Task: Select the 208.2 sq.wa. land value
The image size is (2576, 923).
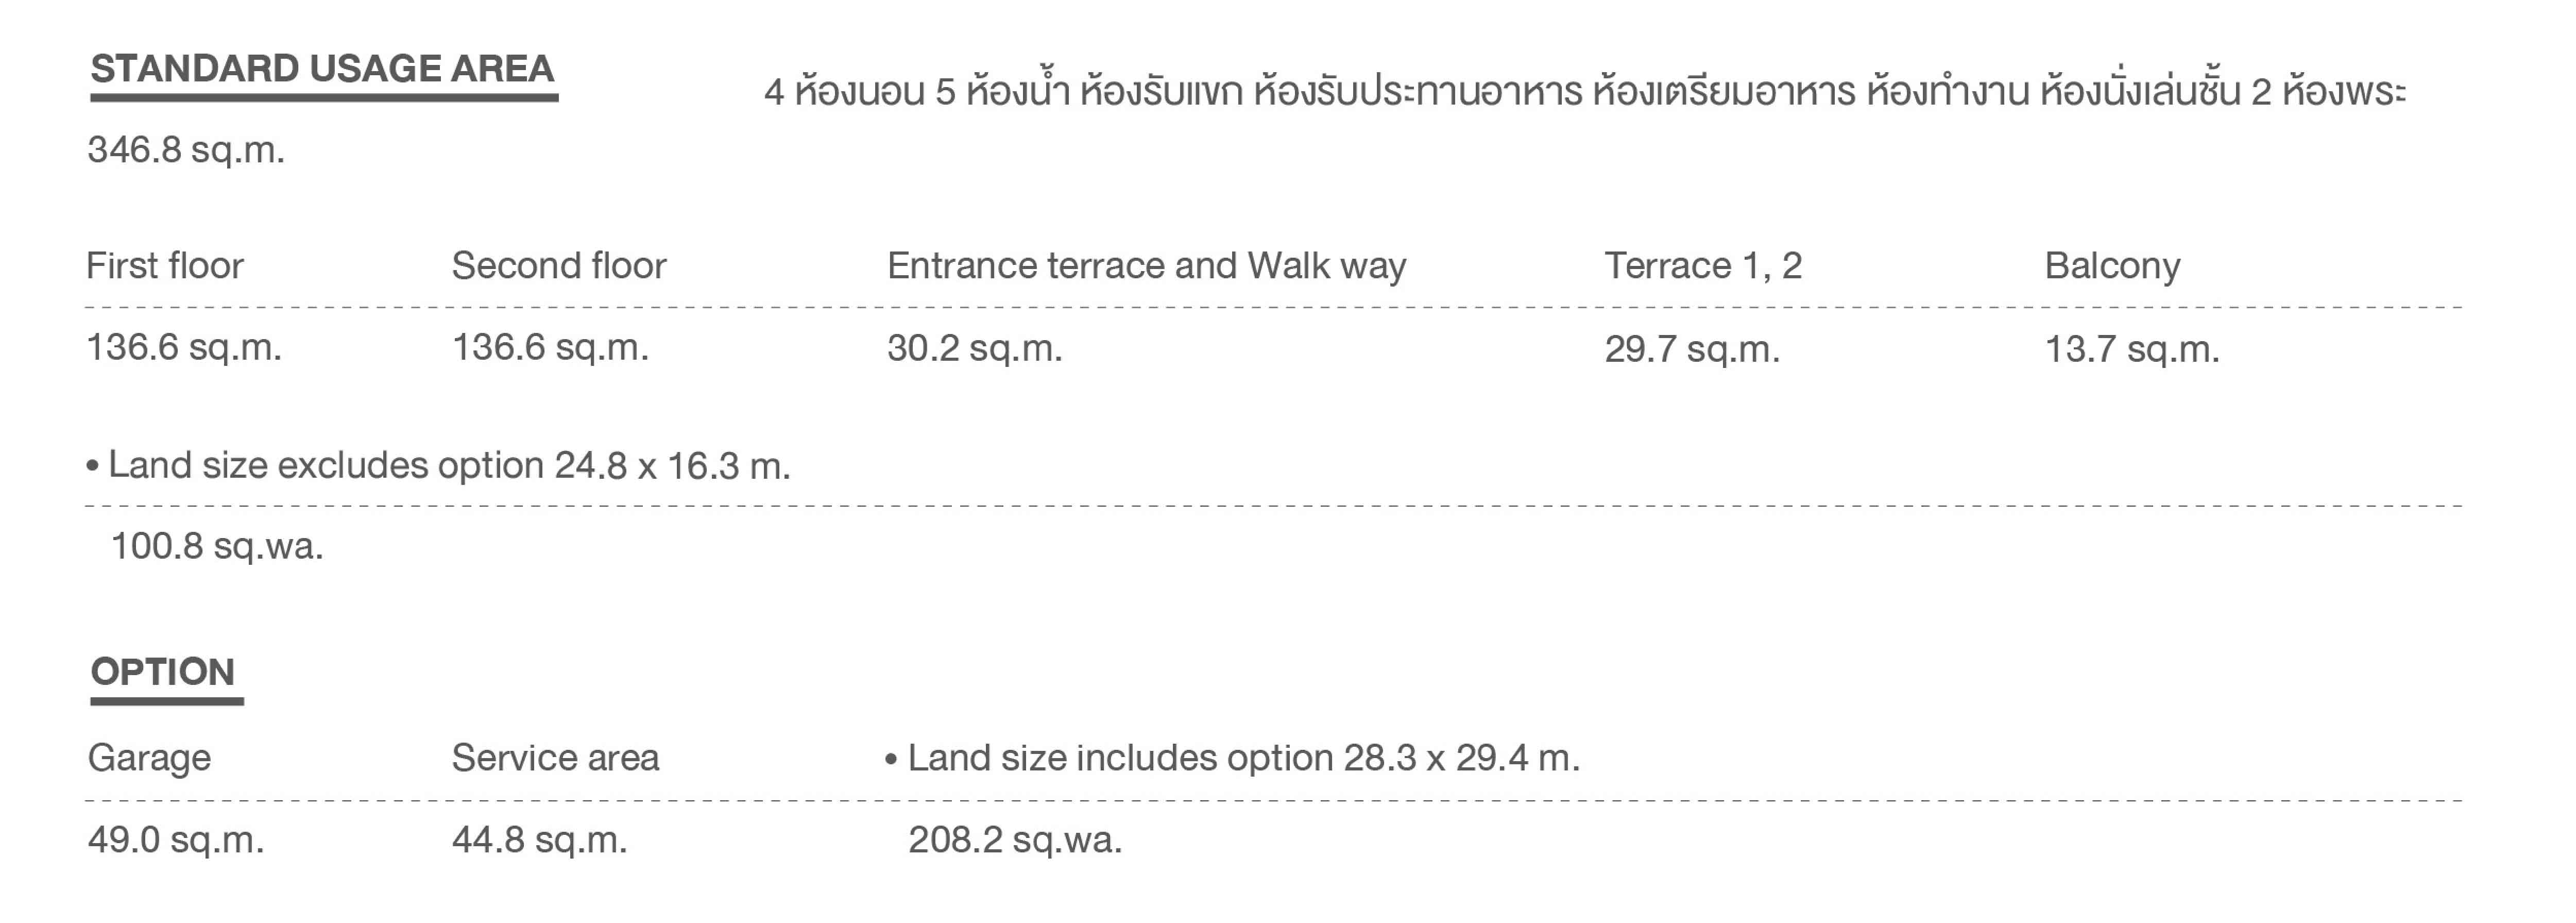Action: tap(1015, 840)
